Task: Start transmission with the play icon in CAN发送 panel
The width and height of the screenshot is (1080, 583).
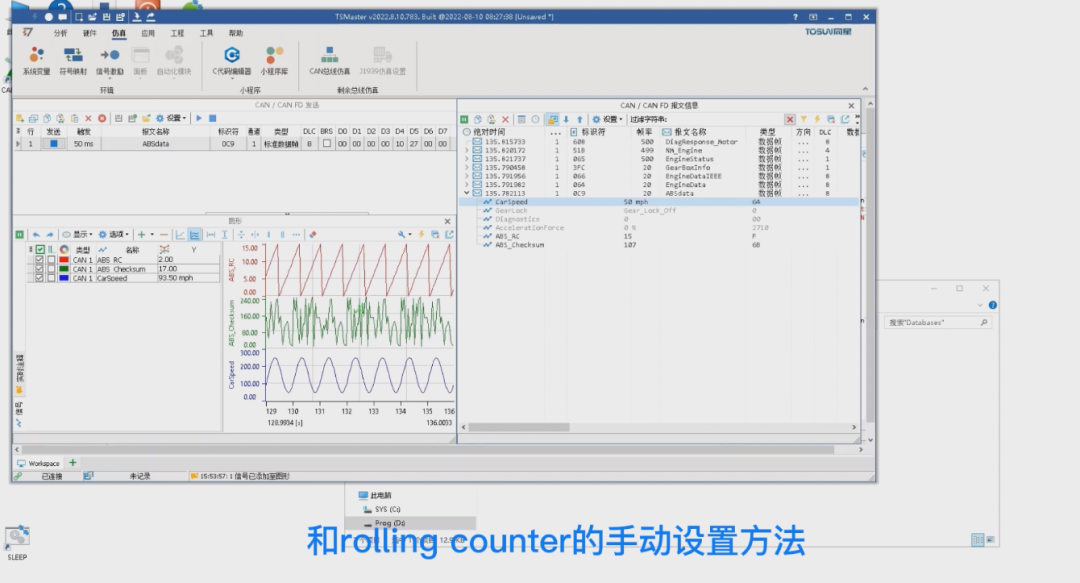Action: pos(200,118)
